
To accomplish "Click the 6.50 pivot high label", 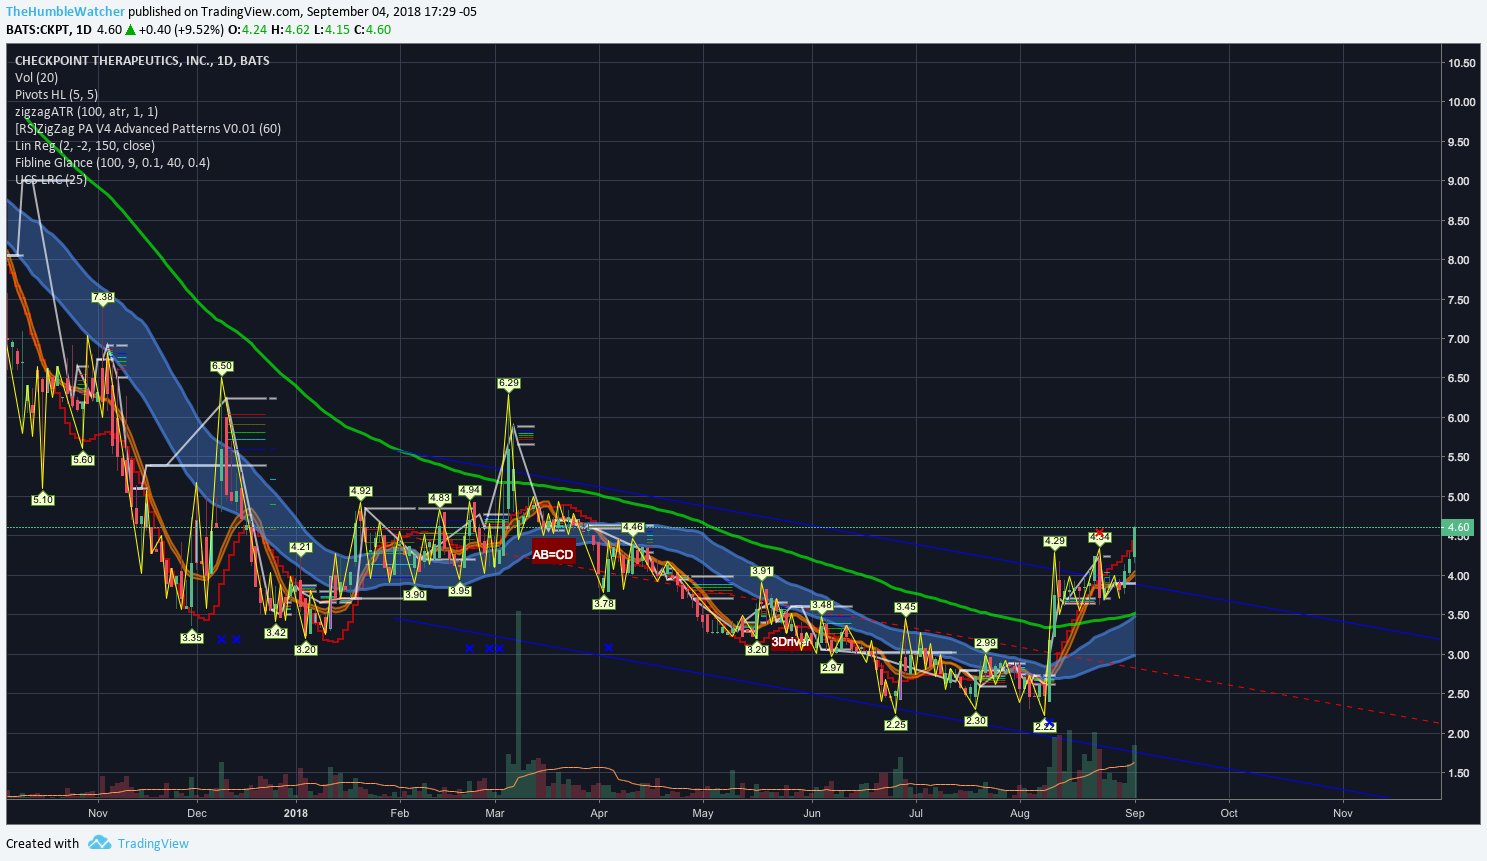I will pos(222,366).
